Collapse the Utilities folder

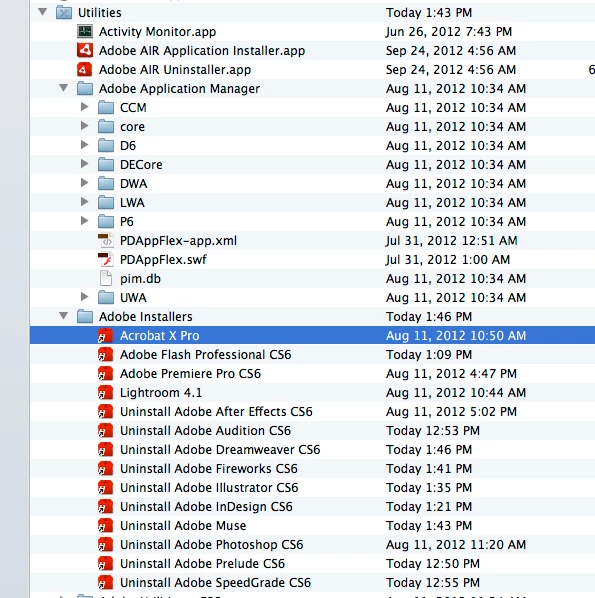(43, 12)
